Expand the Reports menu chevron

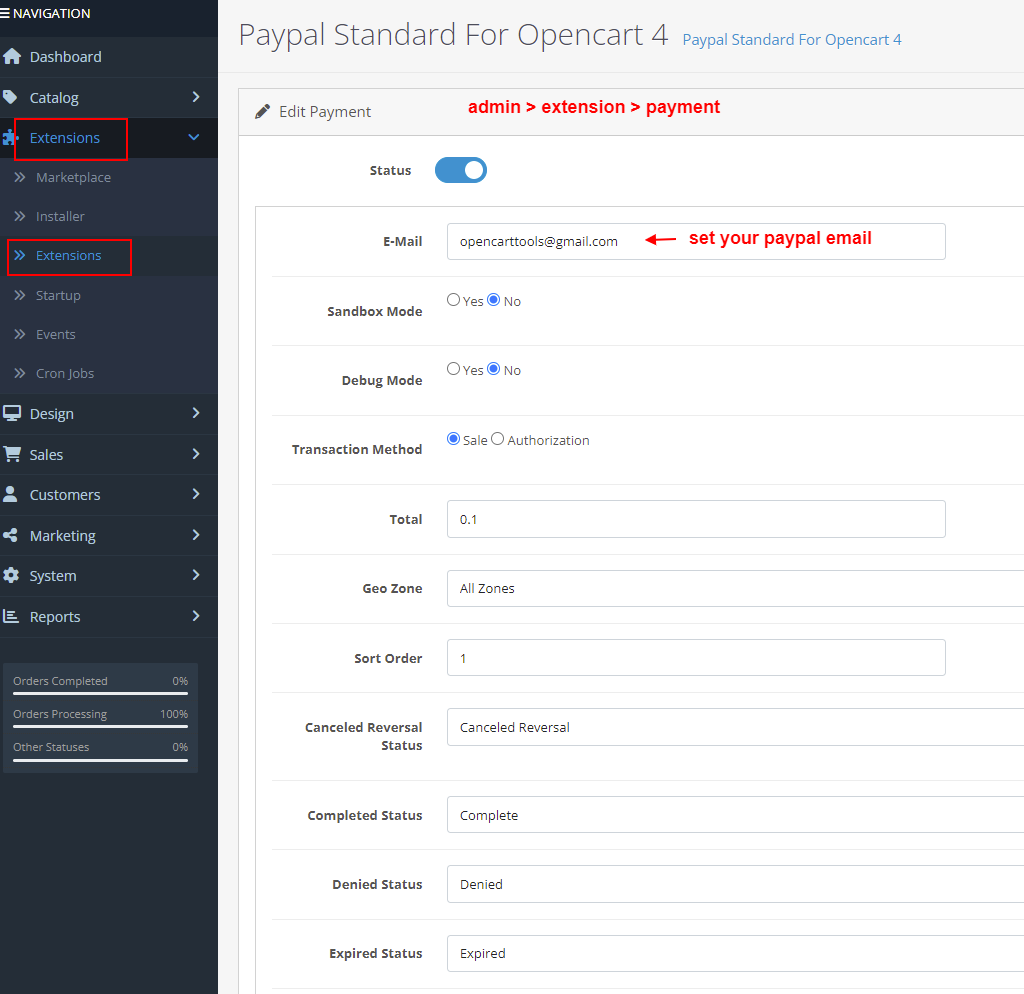click(x=195, y=616)
